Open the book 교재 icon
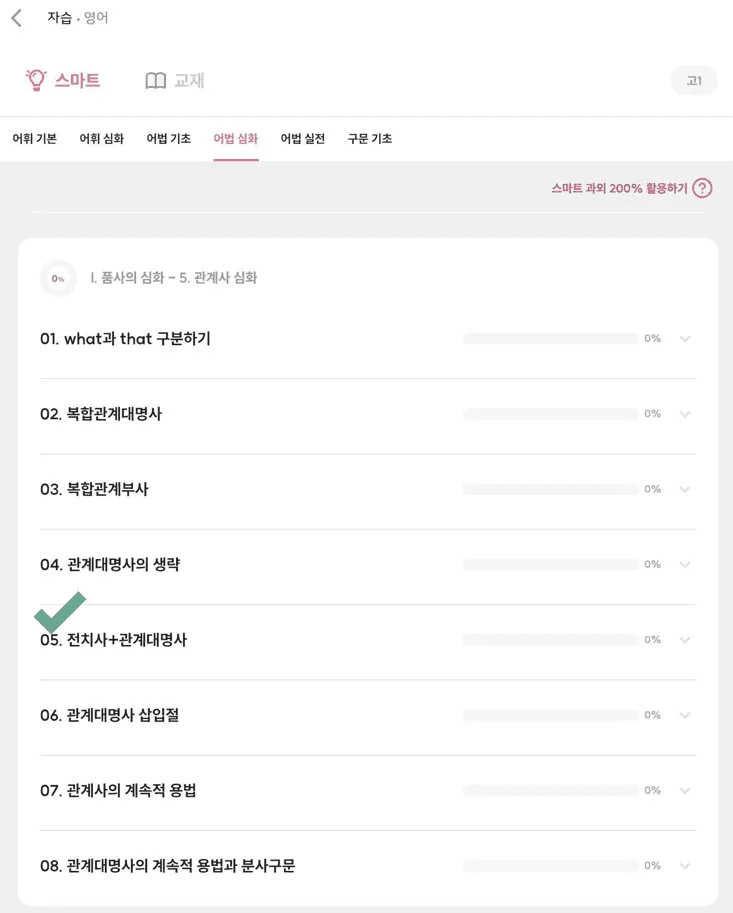733x913 pixels. point(155,81)
